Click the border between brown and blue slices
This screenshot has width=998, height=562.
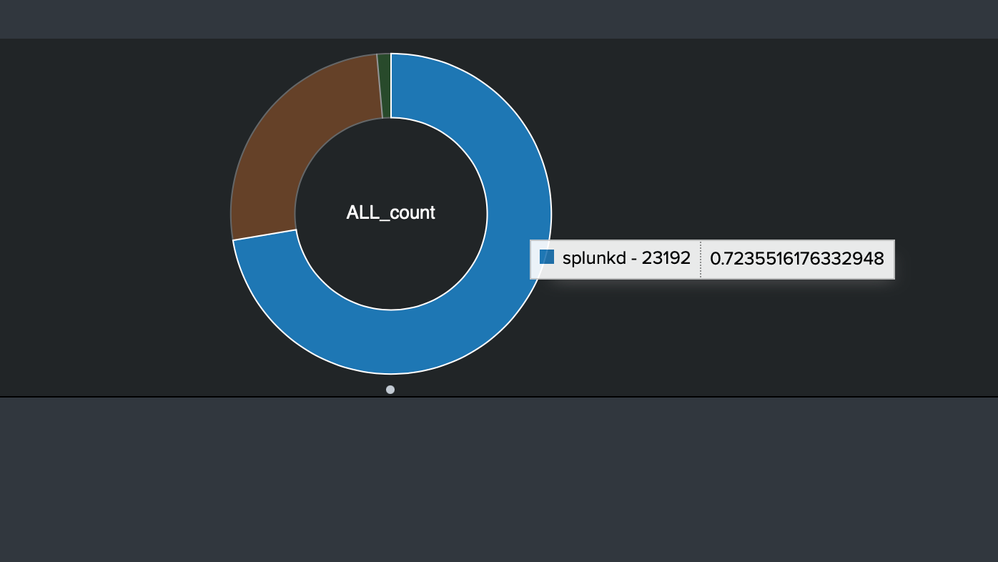[x=265, y=234]
